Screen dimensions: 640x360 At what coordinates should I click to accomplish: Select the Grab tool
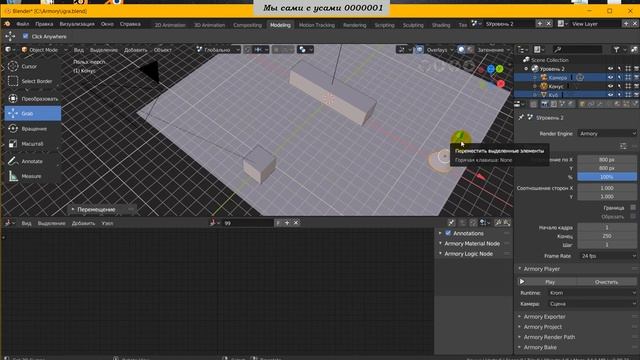click(x=33, y=113)
